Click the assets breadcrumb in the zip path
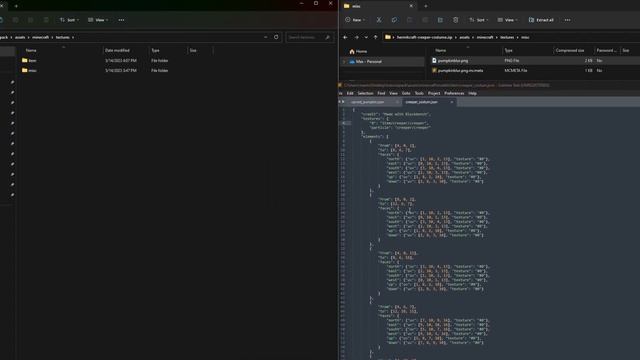 coord(464,37)
